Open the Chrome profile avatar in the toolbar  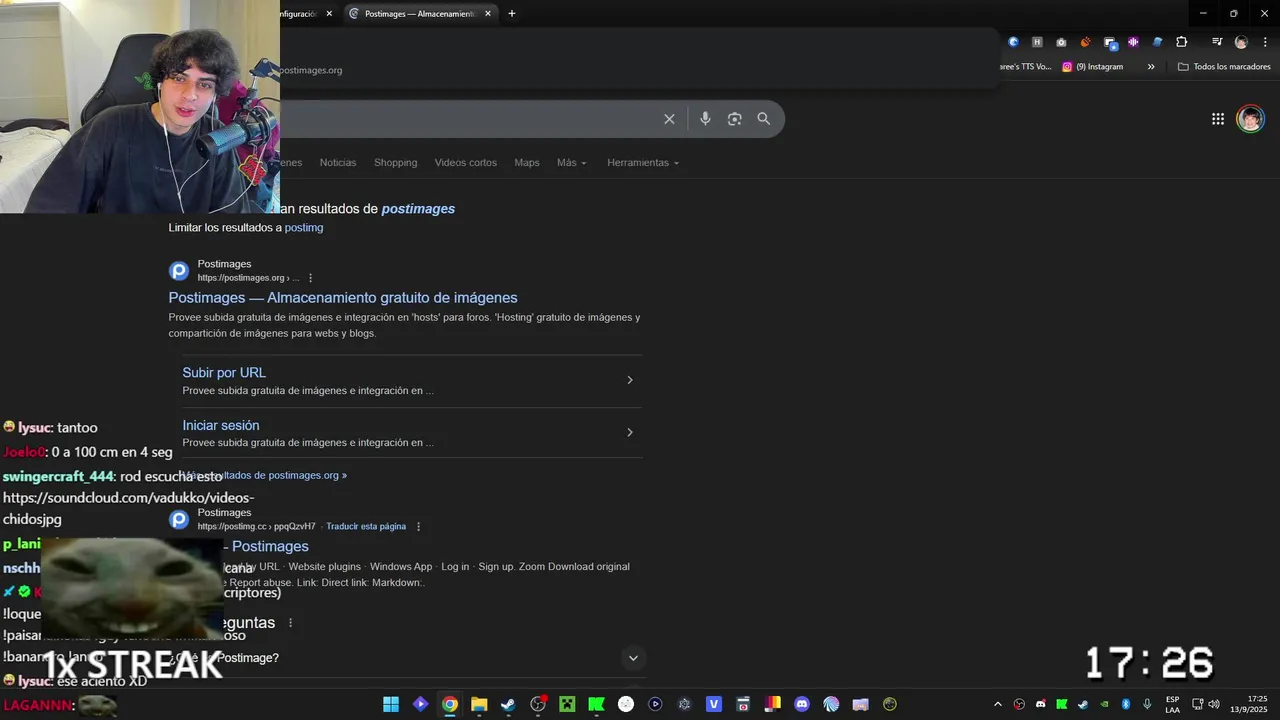(x=1241, y=42)
